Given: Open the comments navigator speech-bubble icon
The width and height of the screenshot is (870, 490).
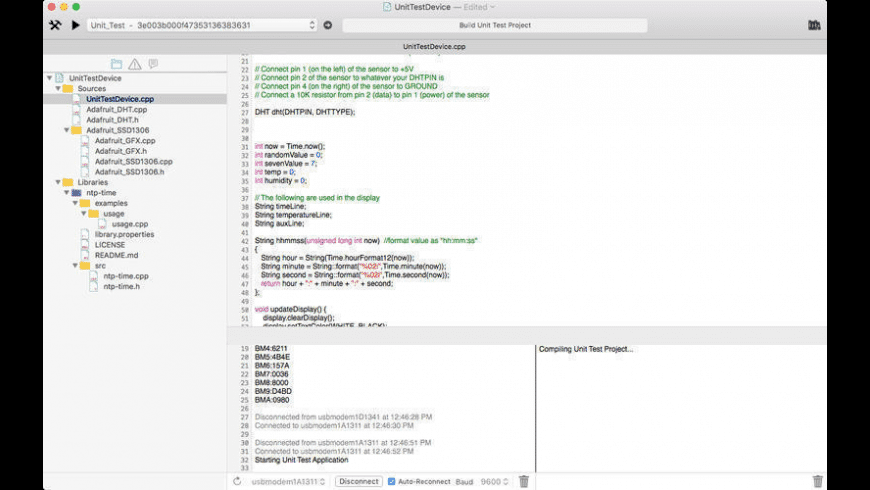Looking at the screenshot, I should pyautogui.click(x=153, y=64).
